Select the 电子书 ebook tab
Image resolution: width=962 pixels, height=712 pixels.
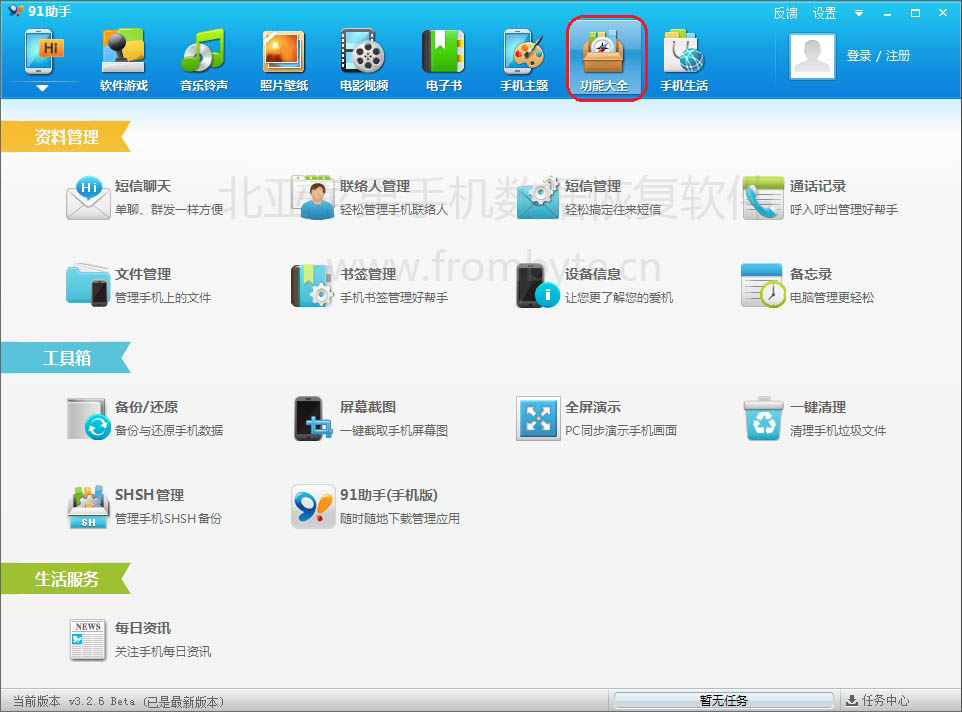[x=444, y=60]
